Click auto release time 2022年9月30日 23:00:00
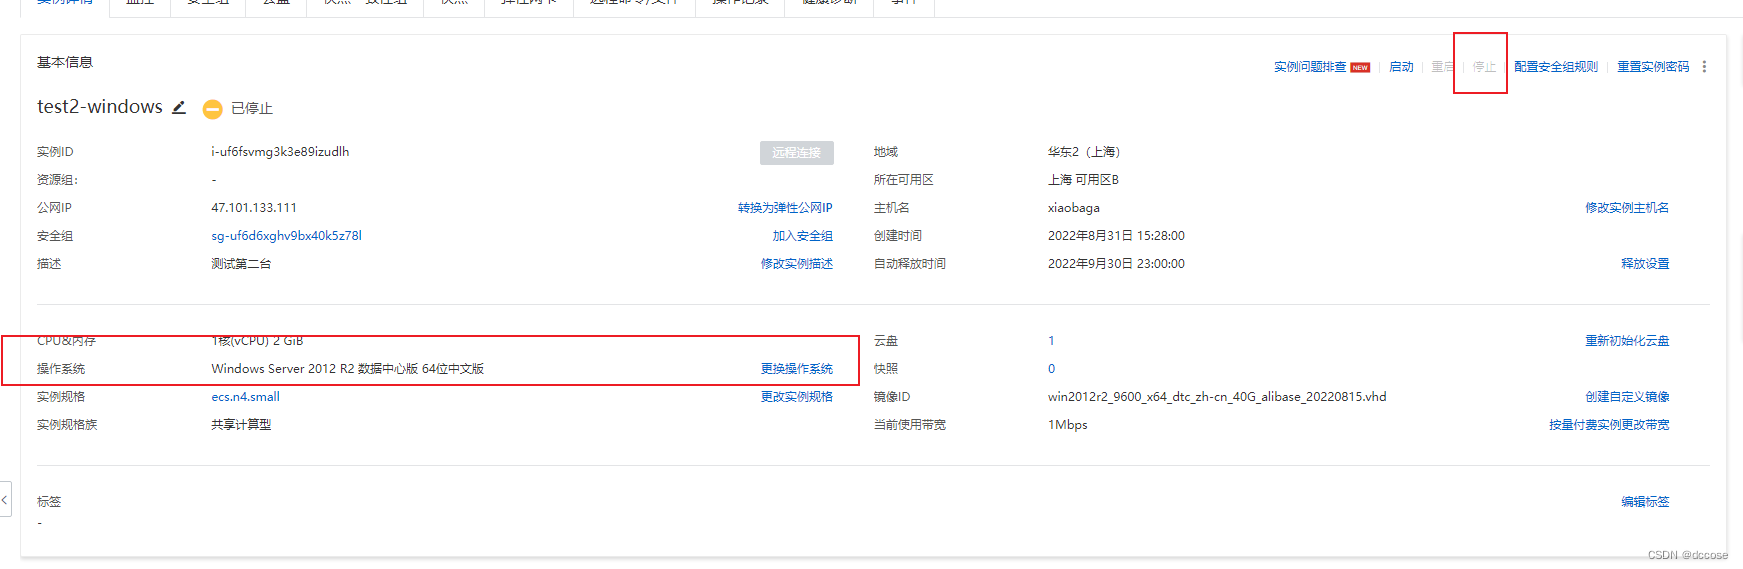This screenshot has width=1743, height=569. (x=1116, y=264)
